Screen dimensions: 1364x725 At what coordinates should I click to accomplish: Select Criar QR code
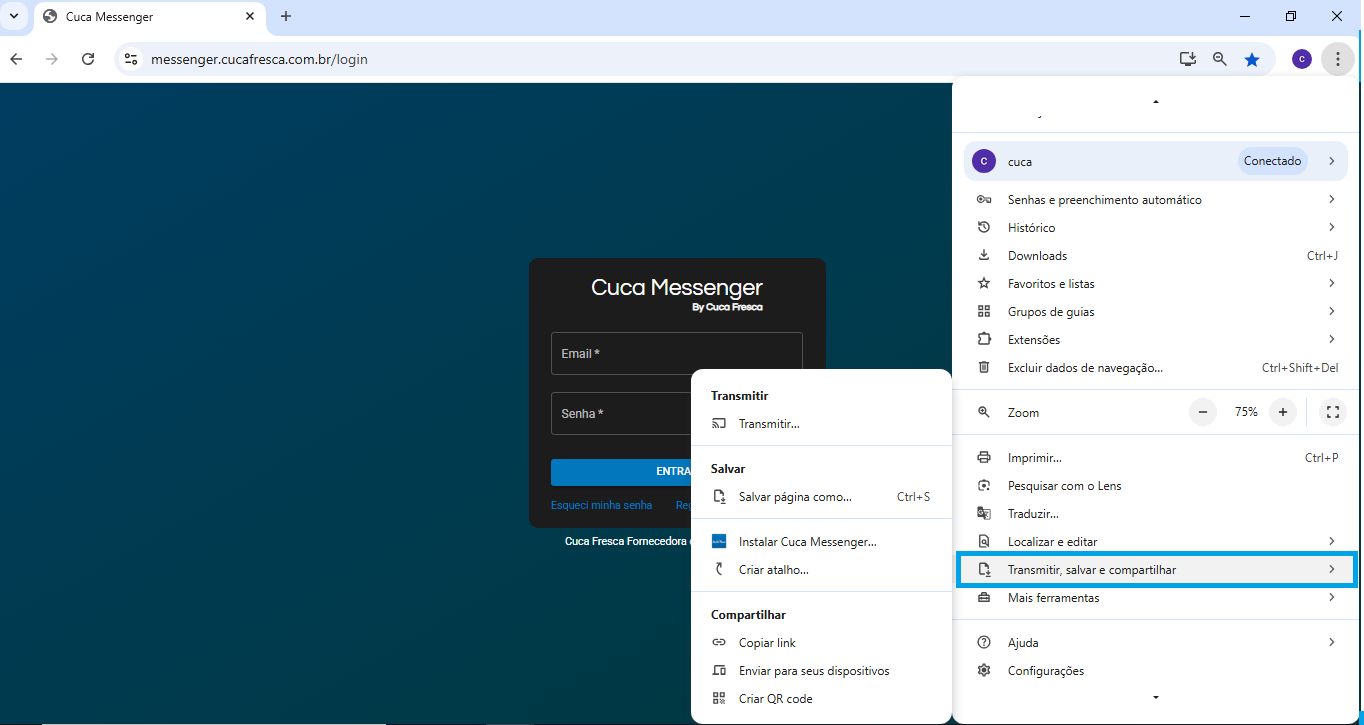(x=821, y=699)
